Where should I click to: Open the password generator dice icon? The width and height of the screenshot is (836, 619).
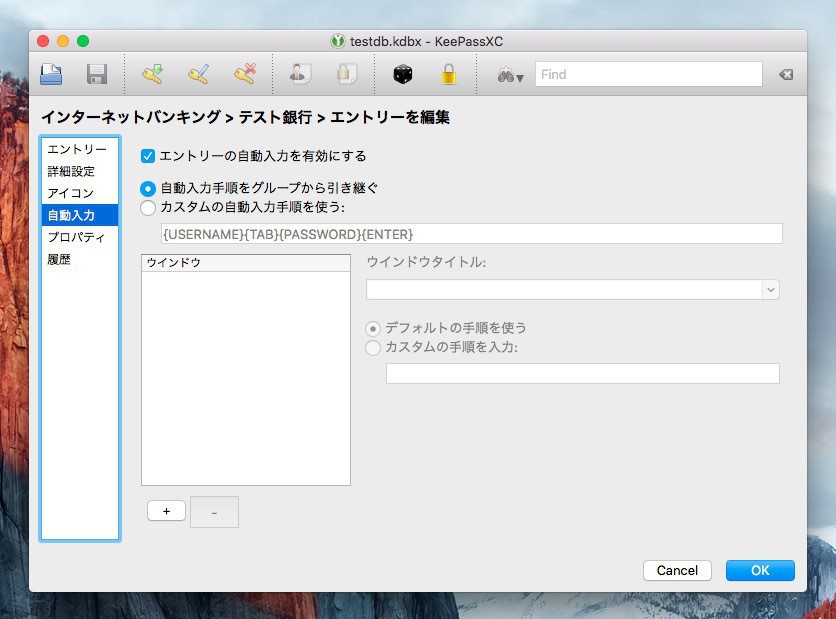tap(402, 74)
